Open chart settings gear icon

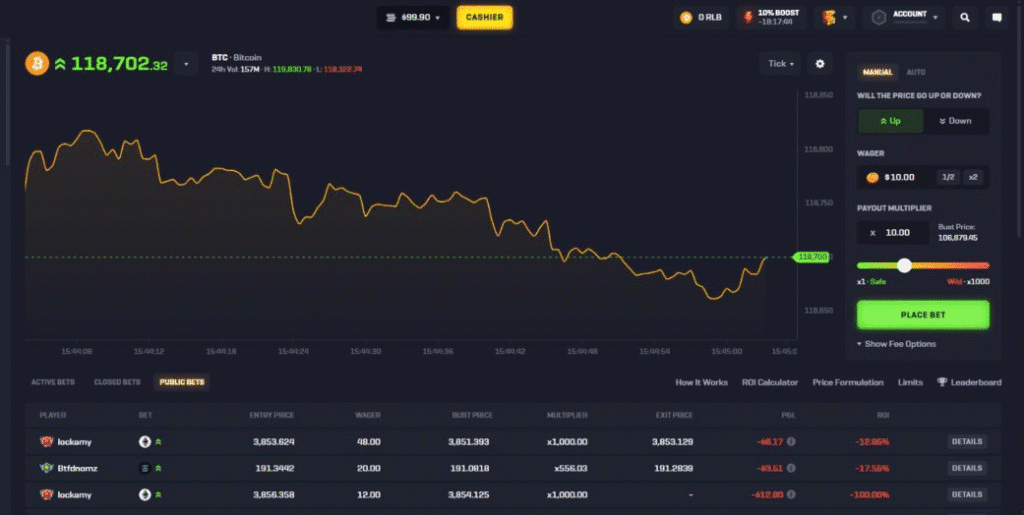(x=820, y=64)
